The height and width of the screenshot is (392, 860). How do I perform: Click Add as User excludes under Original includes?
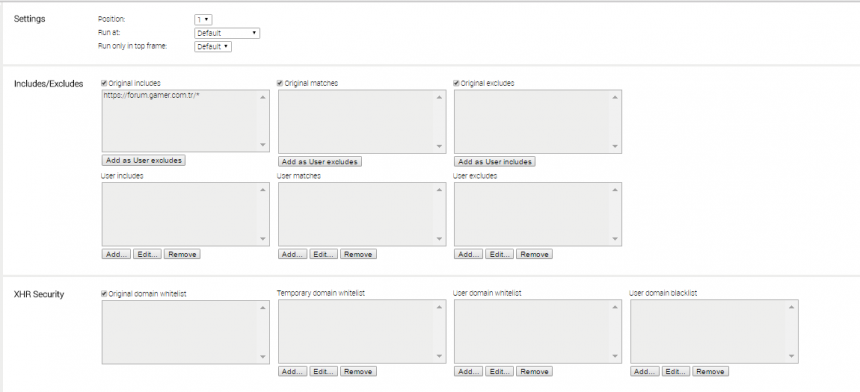tap(144, 161)
